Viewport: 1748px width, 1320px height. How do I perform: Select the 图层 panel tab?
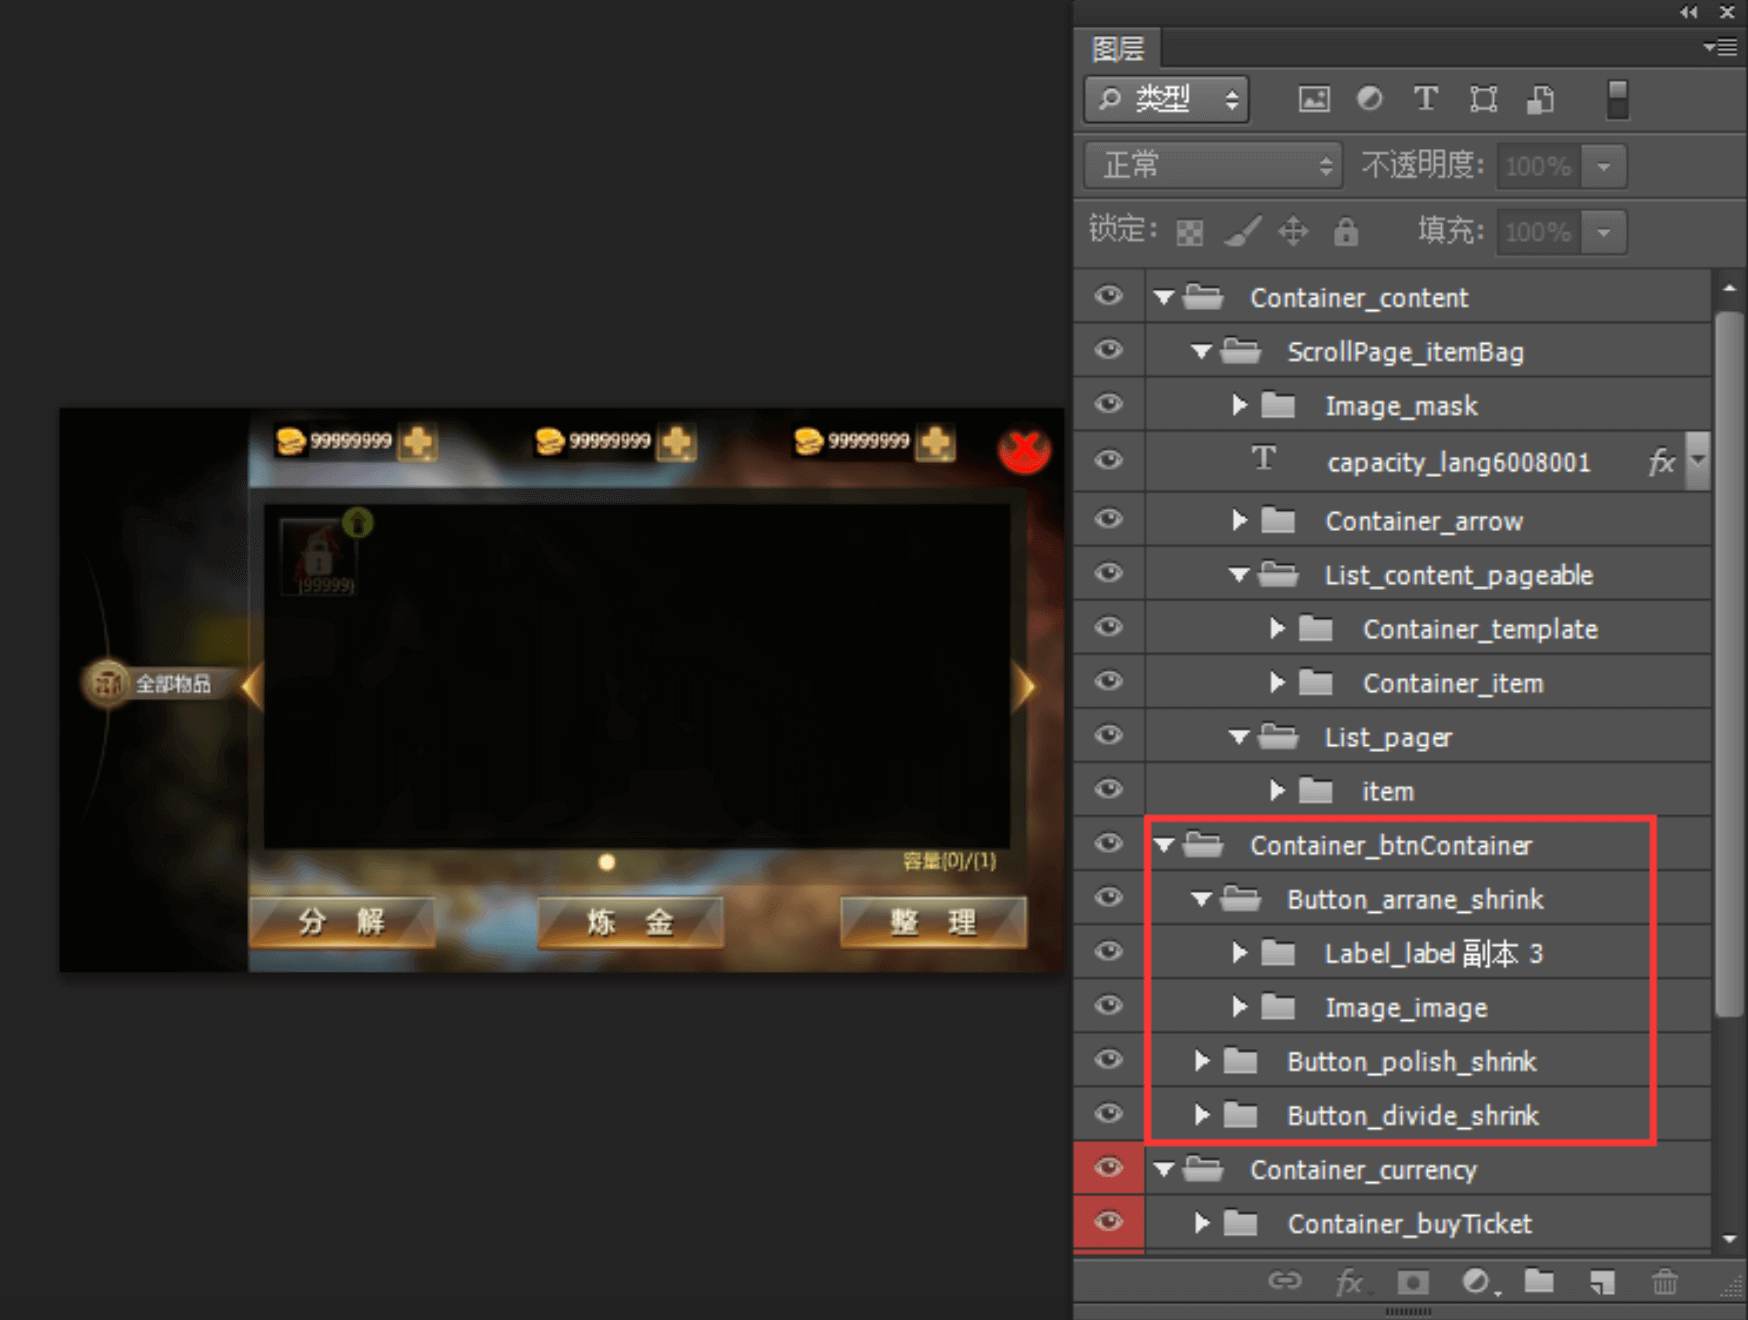pyautogui.click(x=1117, y=49)
